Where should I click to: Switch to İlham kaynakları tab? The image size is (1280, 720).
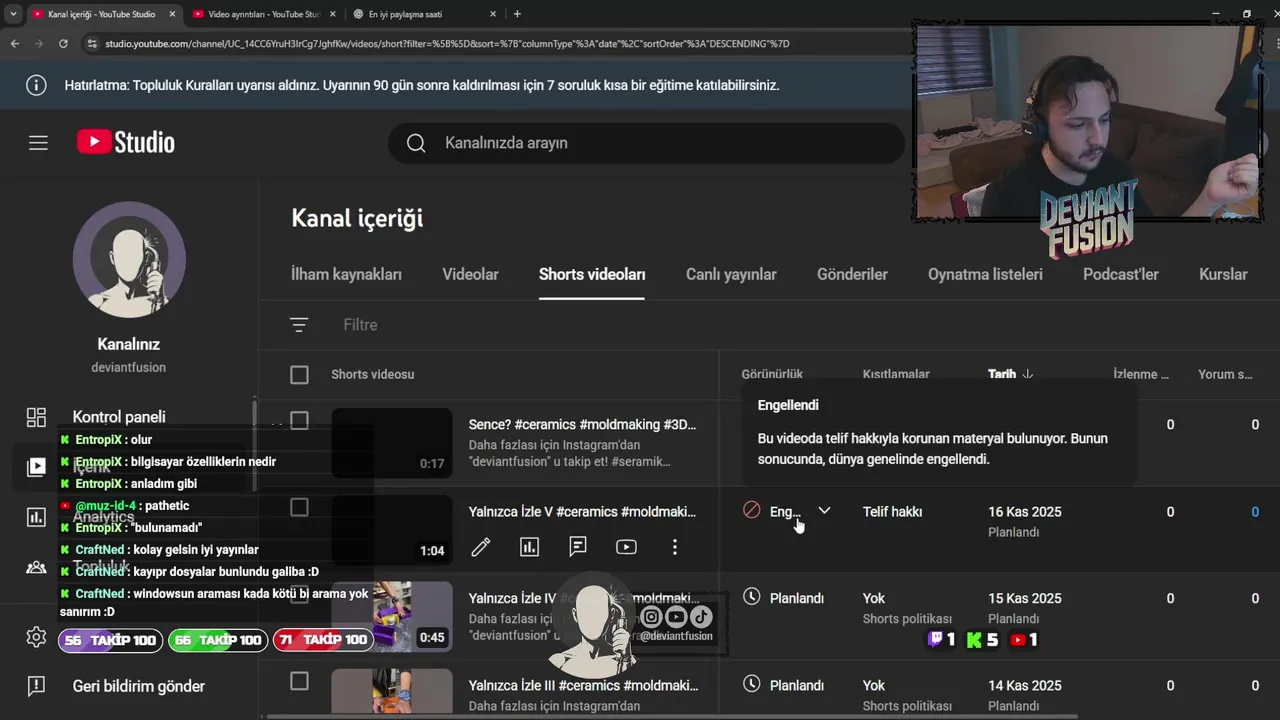(x=346, y=274)
